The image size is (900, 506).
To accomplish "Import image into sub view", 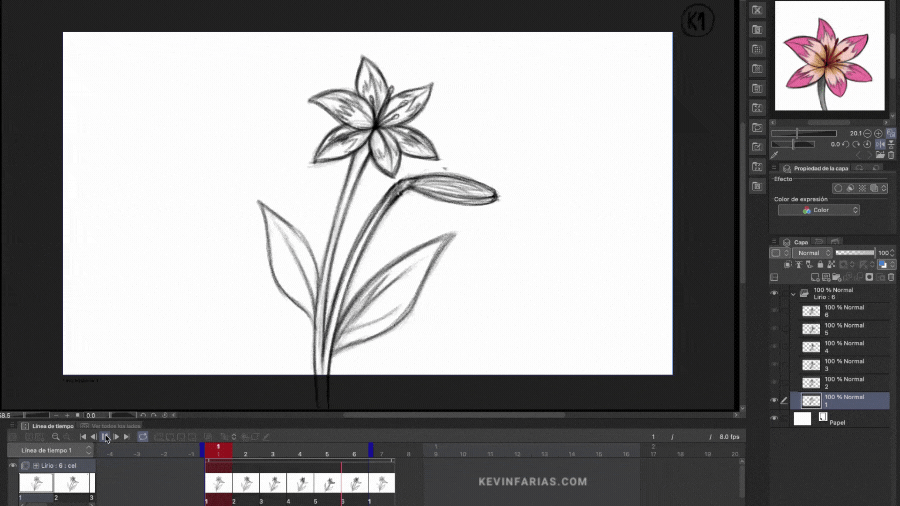I will (880, 155).
